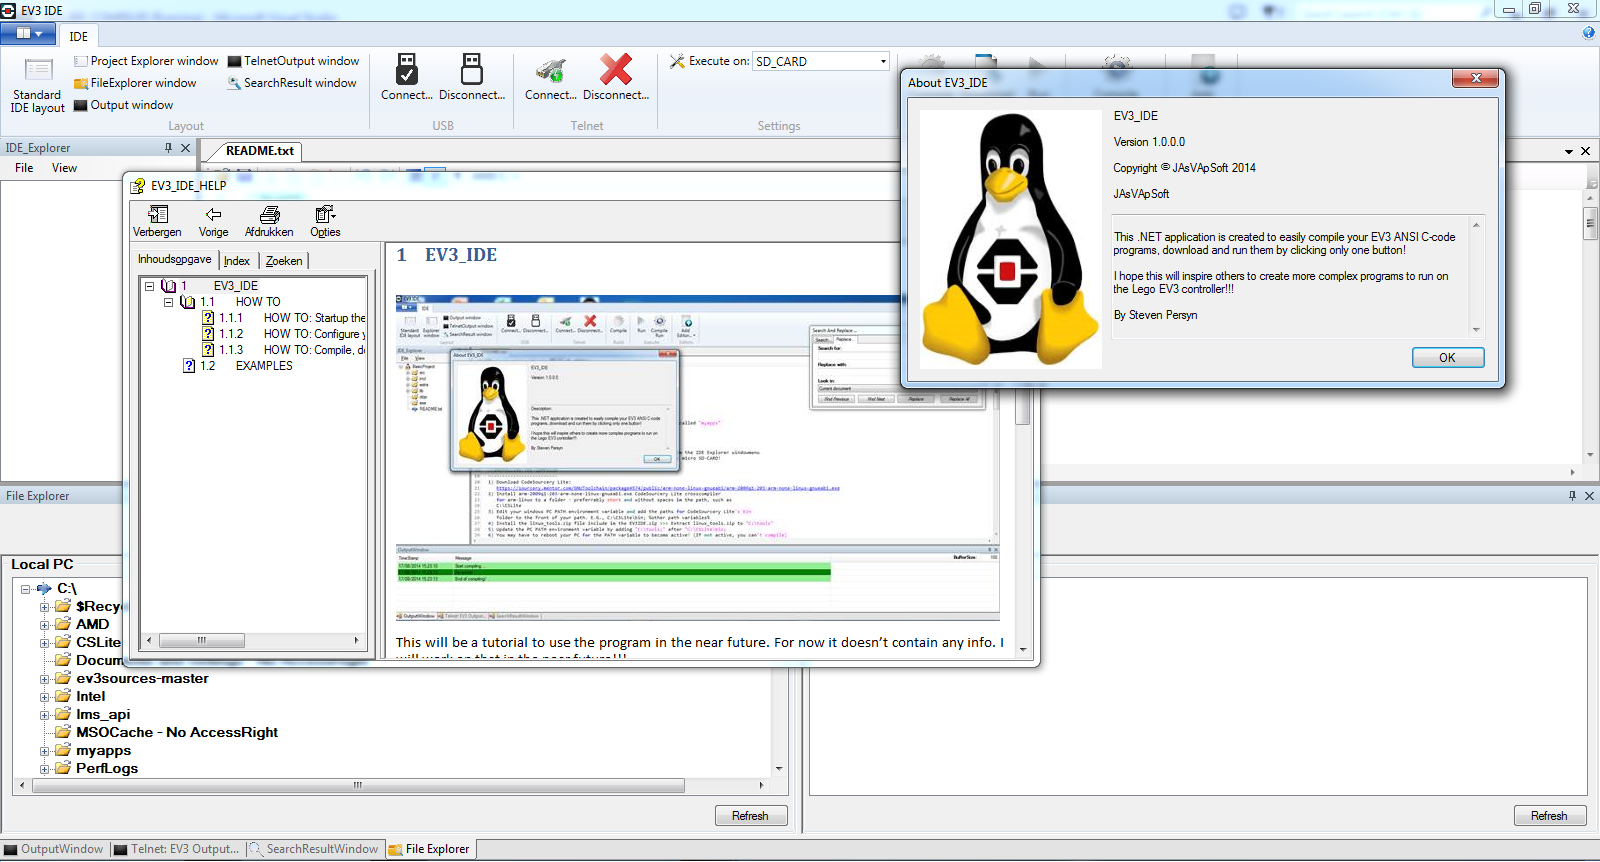Collapse the EV3_IDE node in help tree

click(150, 286)
